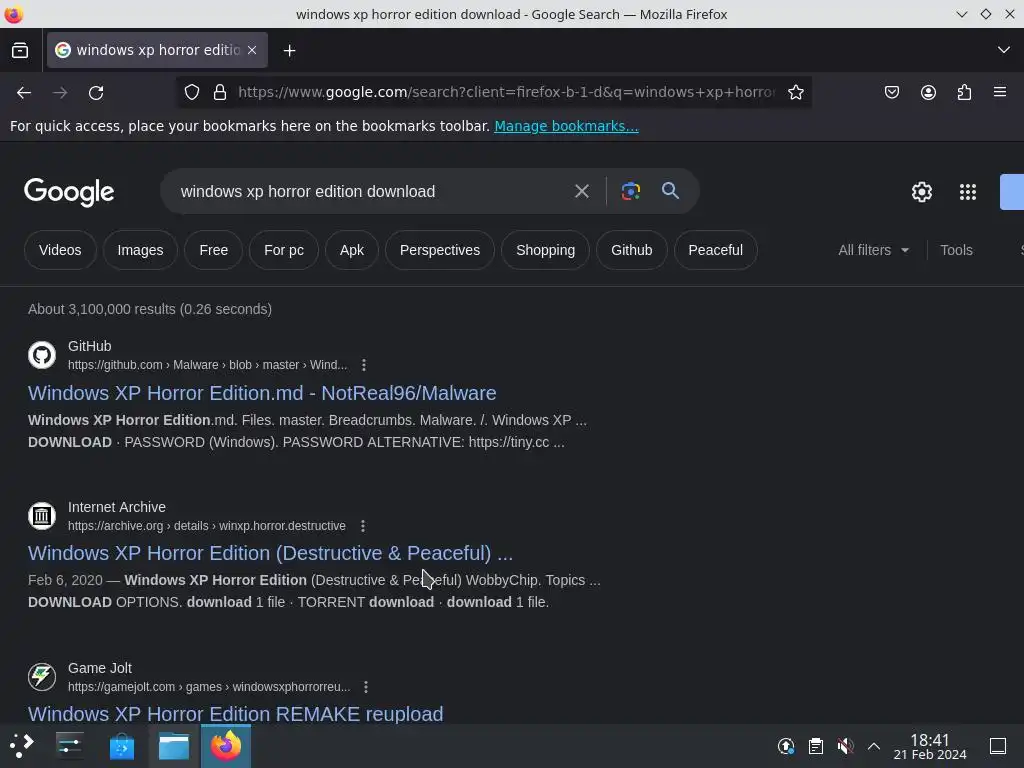Search by image with Google Lens
1024x768 pixels.
(x=630, y=191)
